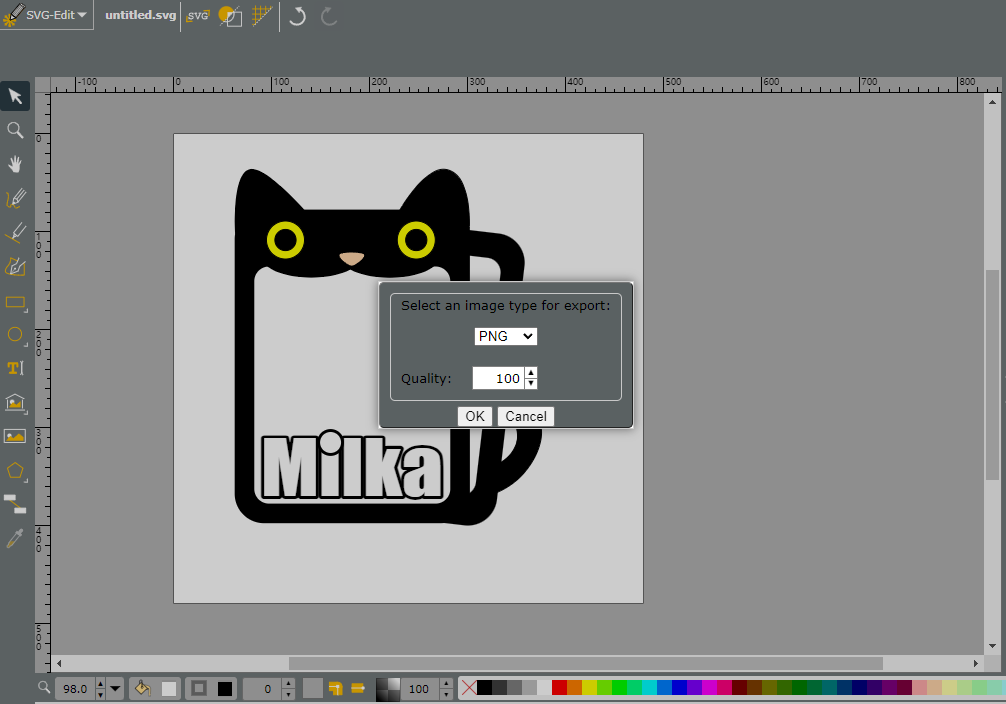Decrease zoom level with down stepper
This screenshot has width=1006, height=704.
pos(100,694)
